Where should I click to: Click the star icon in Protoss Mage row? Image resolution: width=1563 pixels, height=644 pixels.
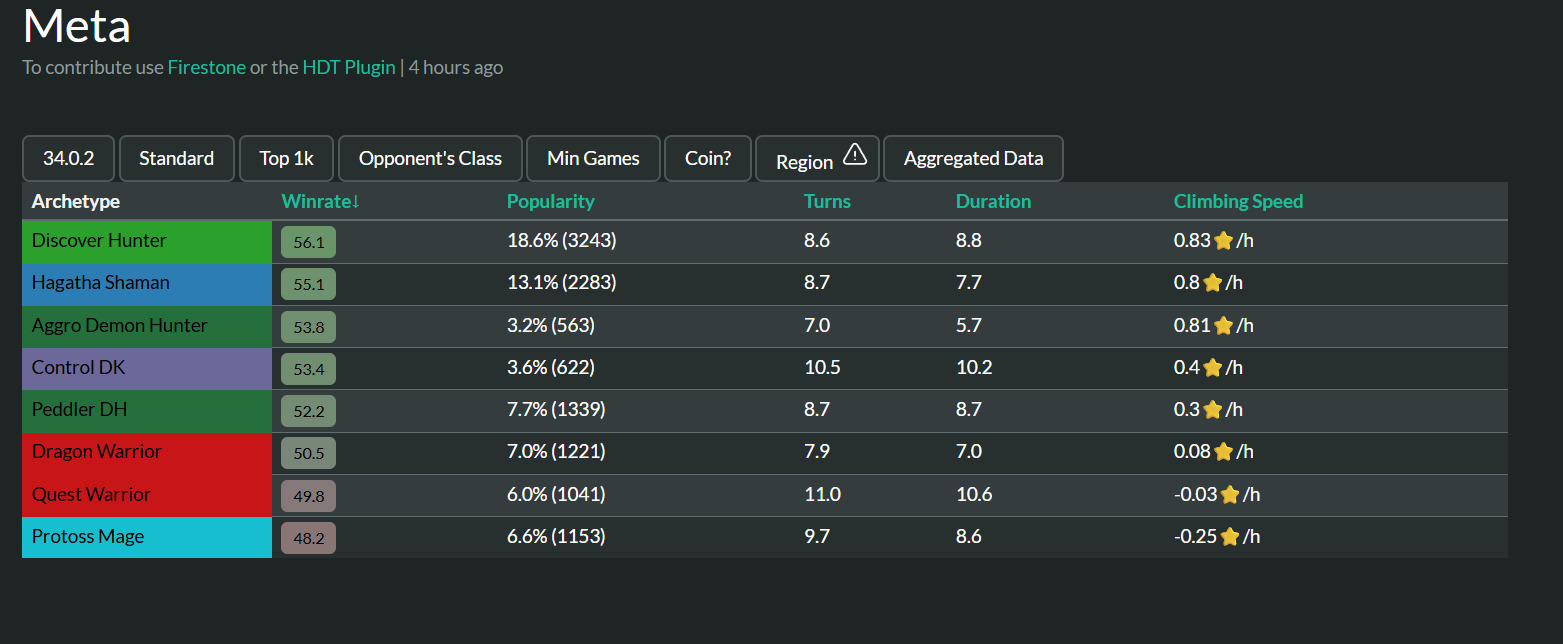[x=1230, y=537]
